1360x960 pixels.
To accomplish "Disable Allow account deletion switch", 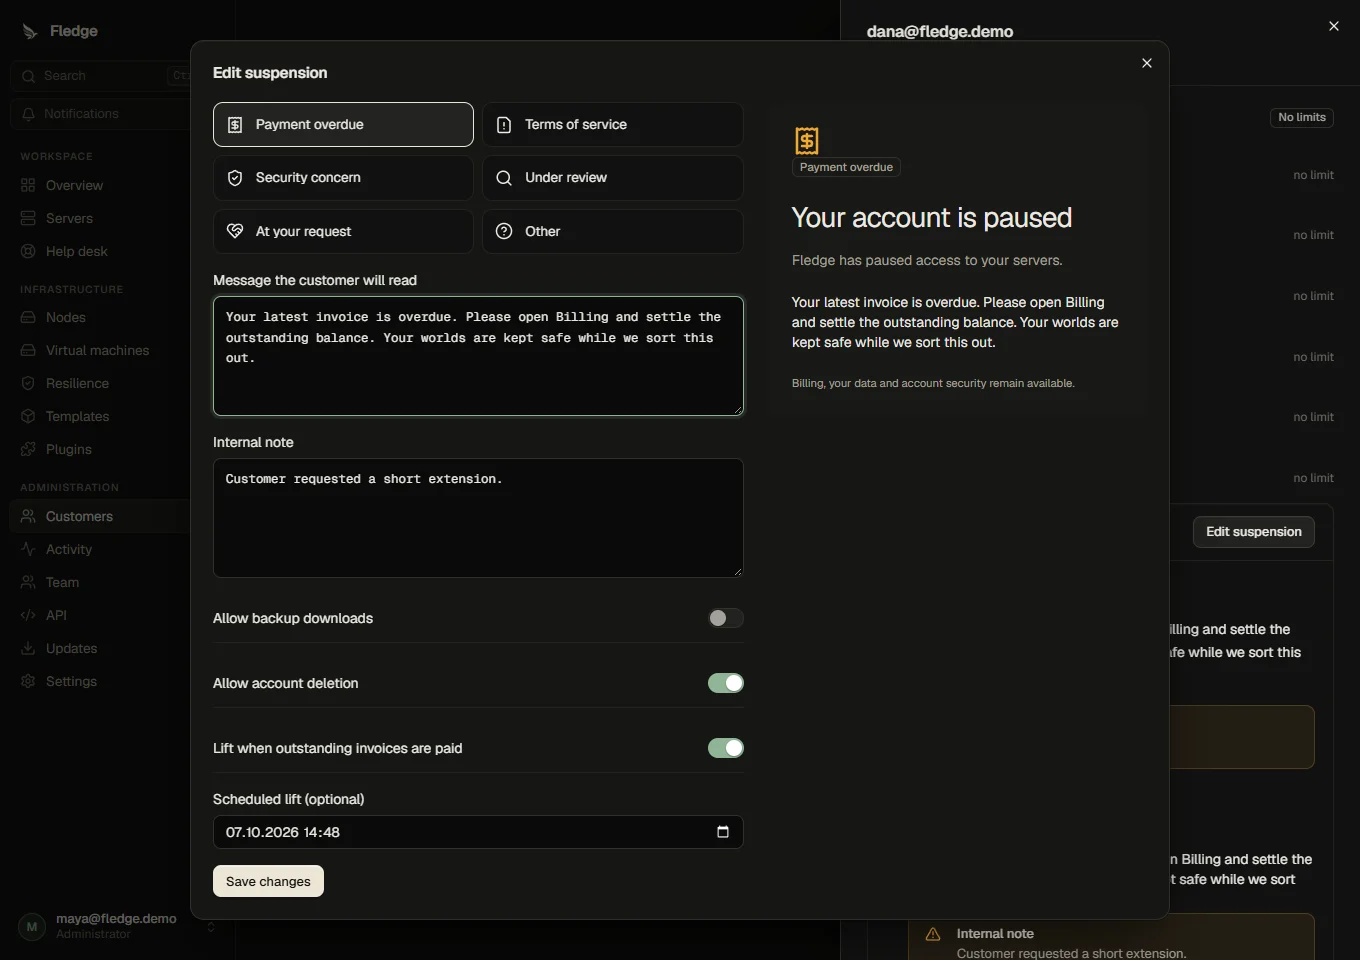I will click(x=726, y=683).
